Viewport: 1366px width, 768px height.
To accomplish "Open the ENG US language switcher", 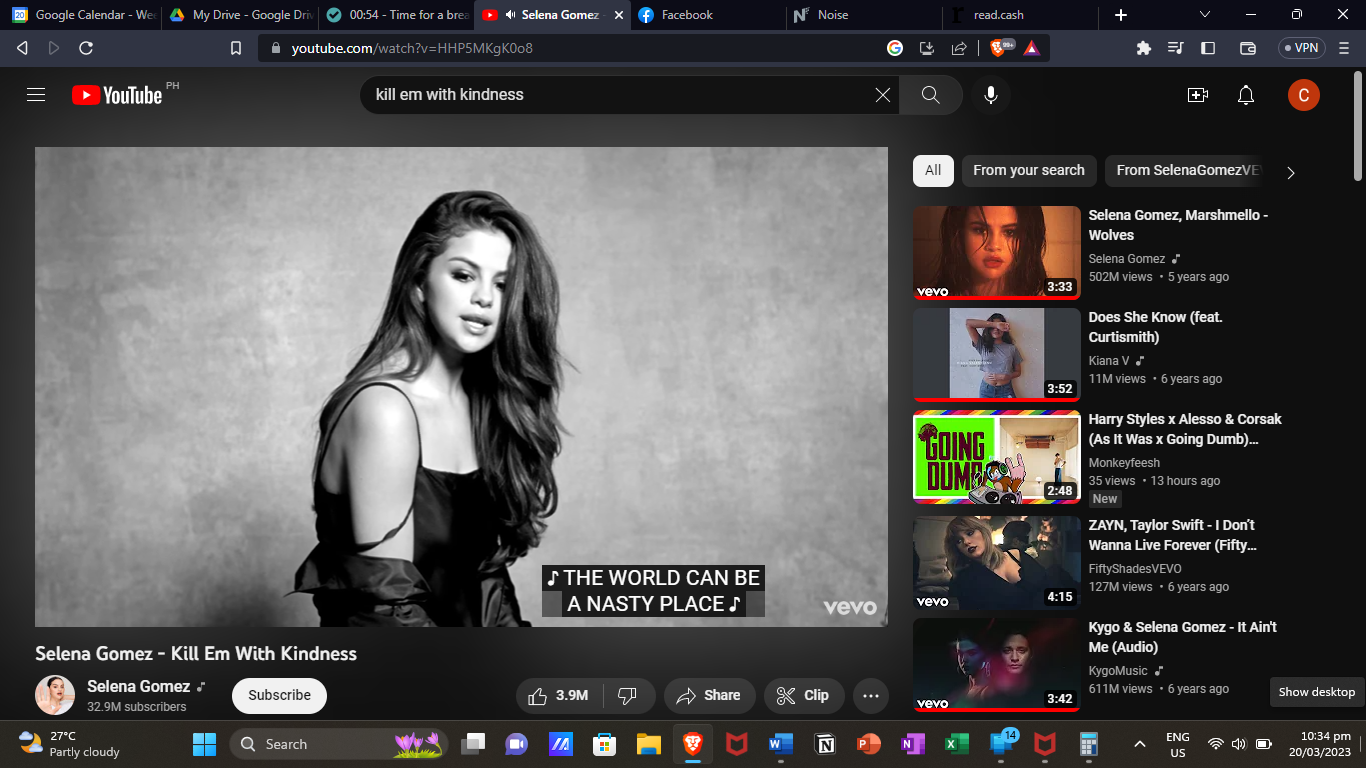I will point(1178,744).
